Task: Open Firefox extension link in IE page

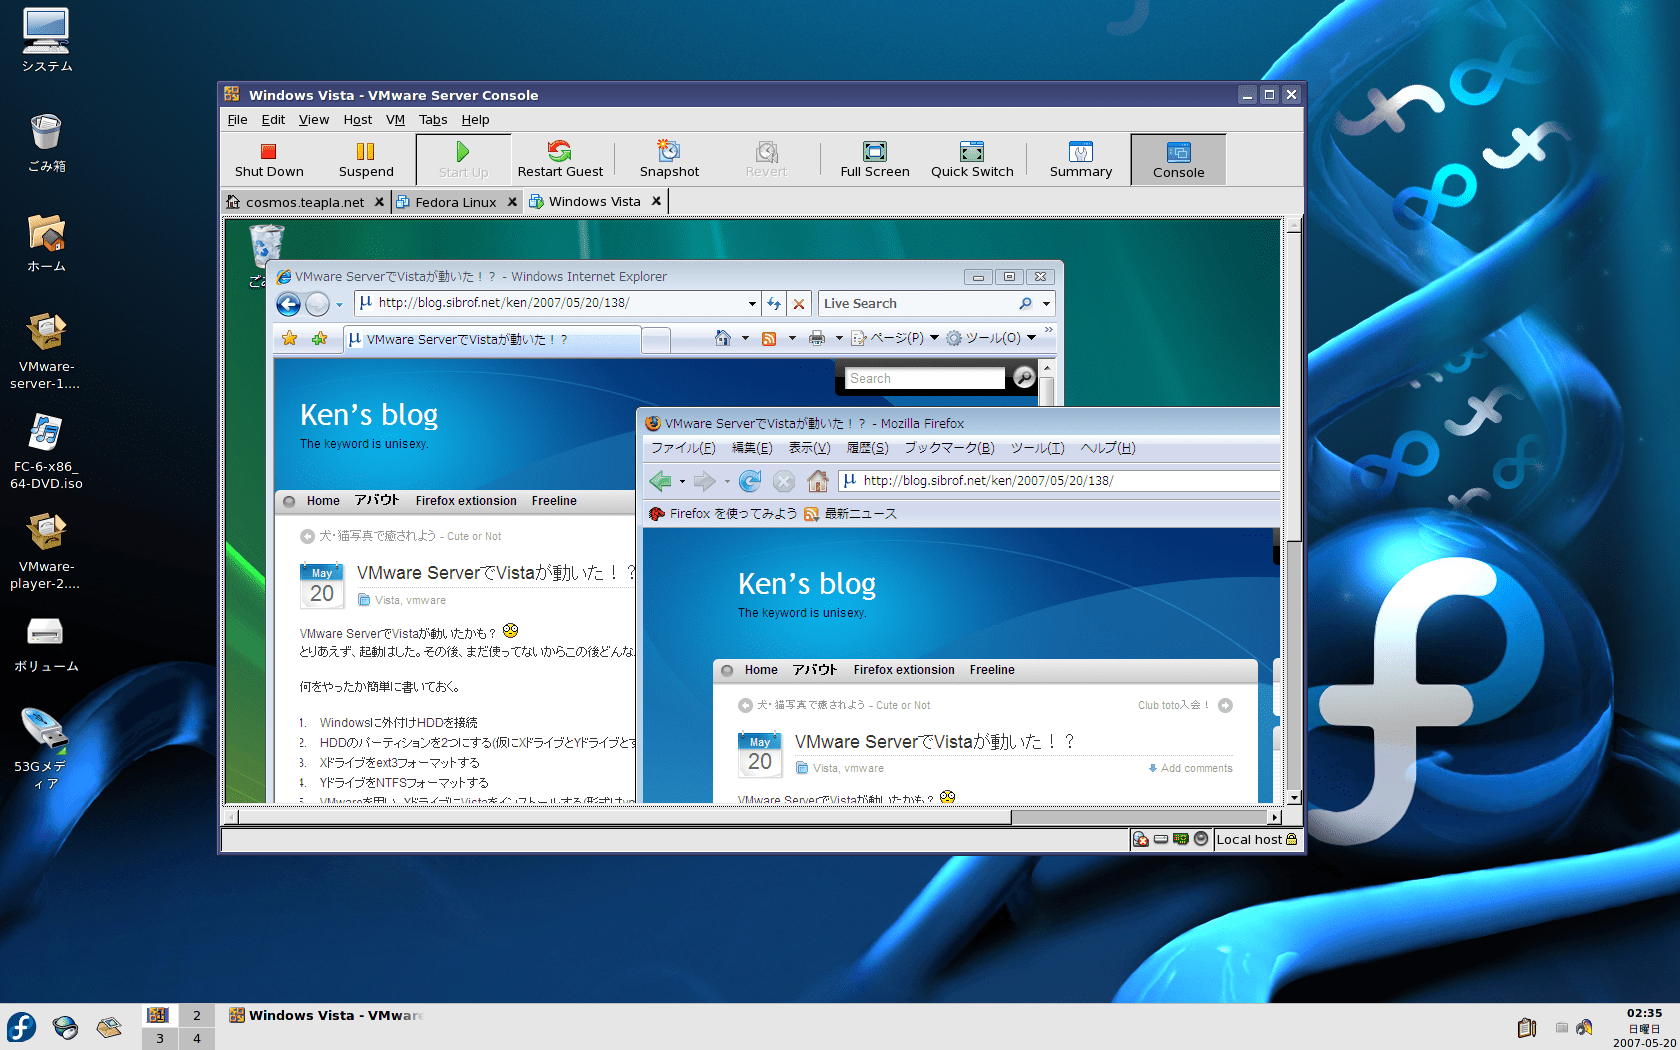Action: 466,501
